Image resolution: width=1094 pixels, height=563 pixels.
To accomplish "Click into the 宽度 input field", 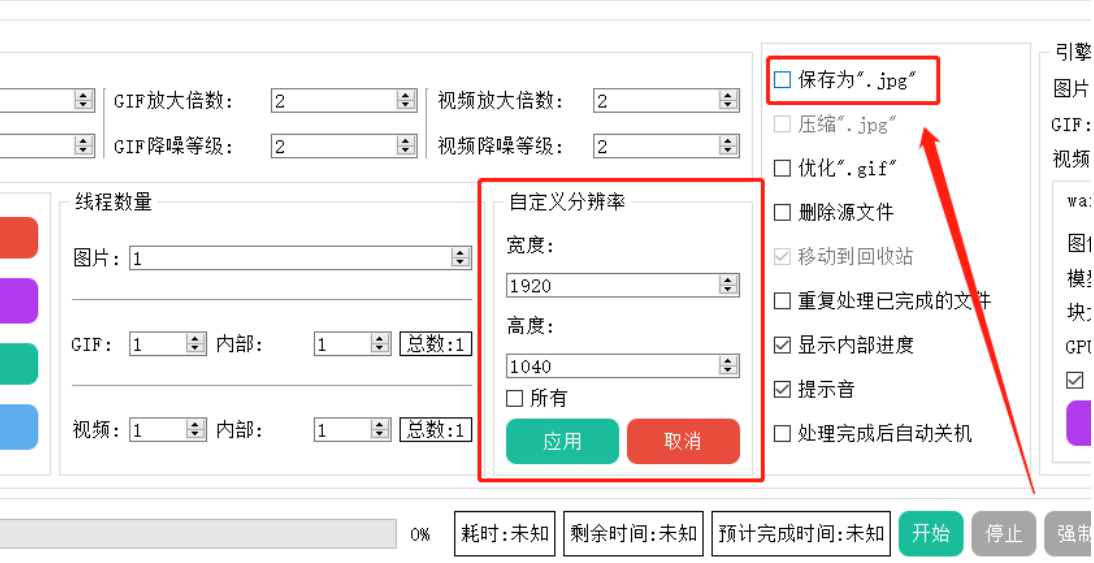I will pyautogui.click(x=612, y=285).
